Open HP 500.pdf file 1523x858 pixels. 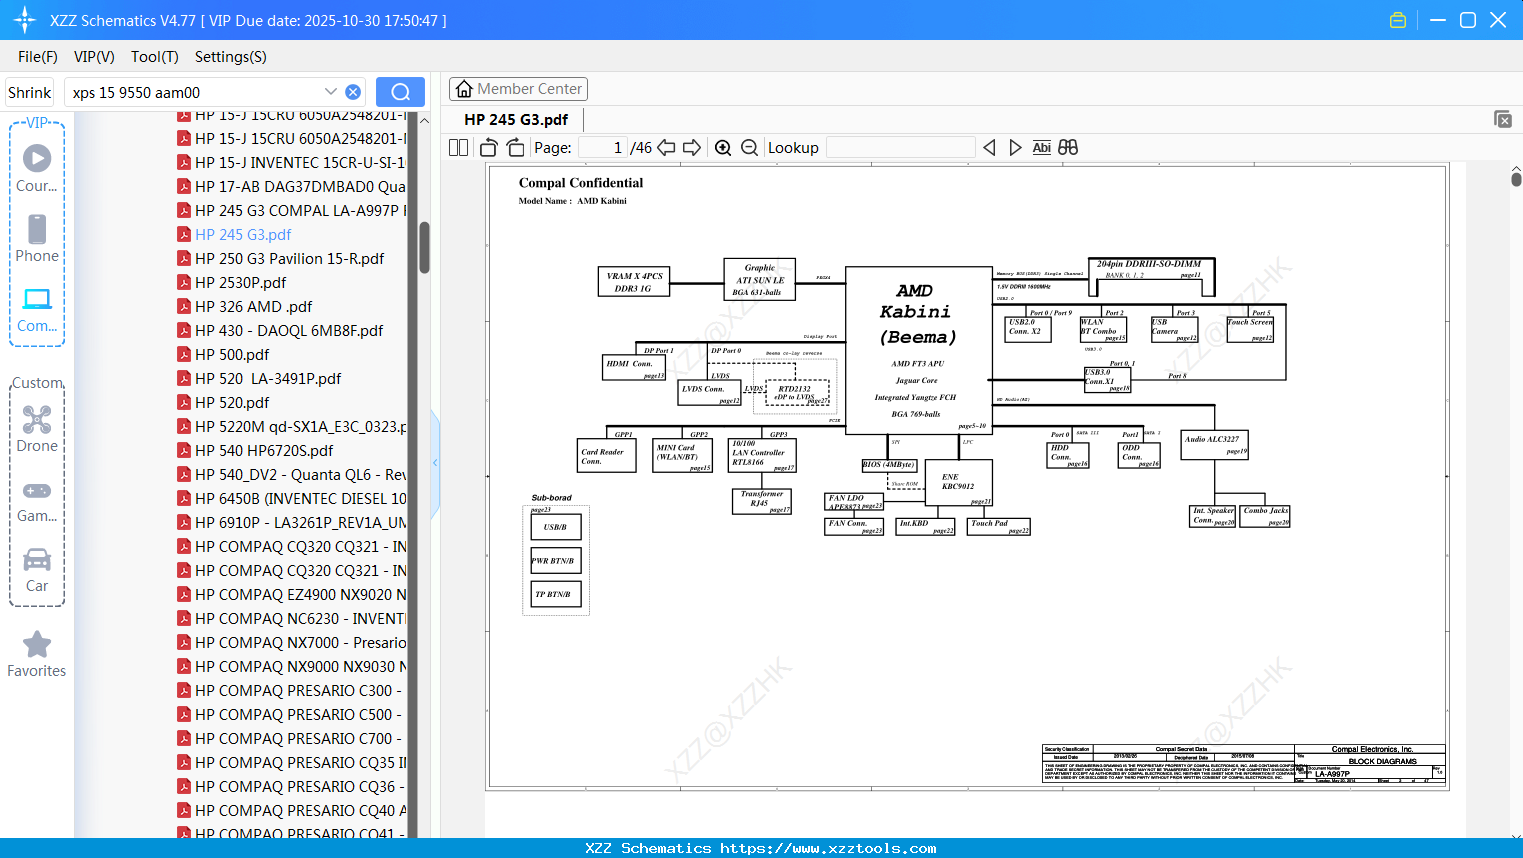pyautogui.click(x=224, y=354)
